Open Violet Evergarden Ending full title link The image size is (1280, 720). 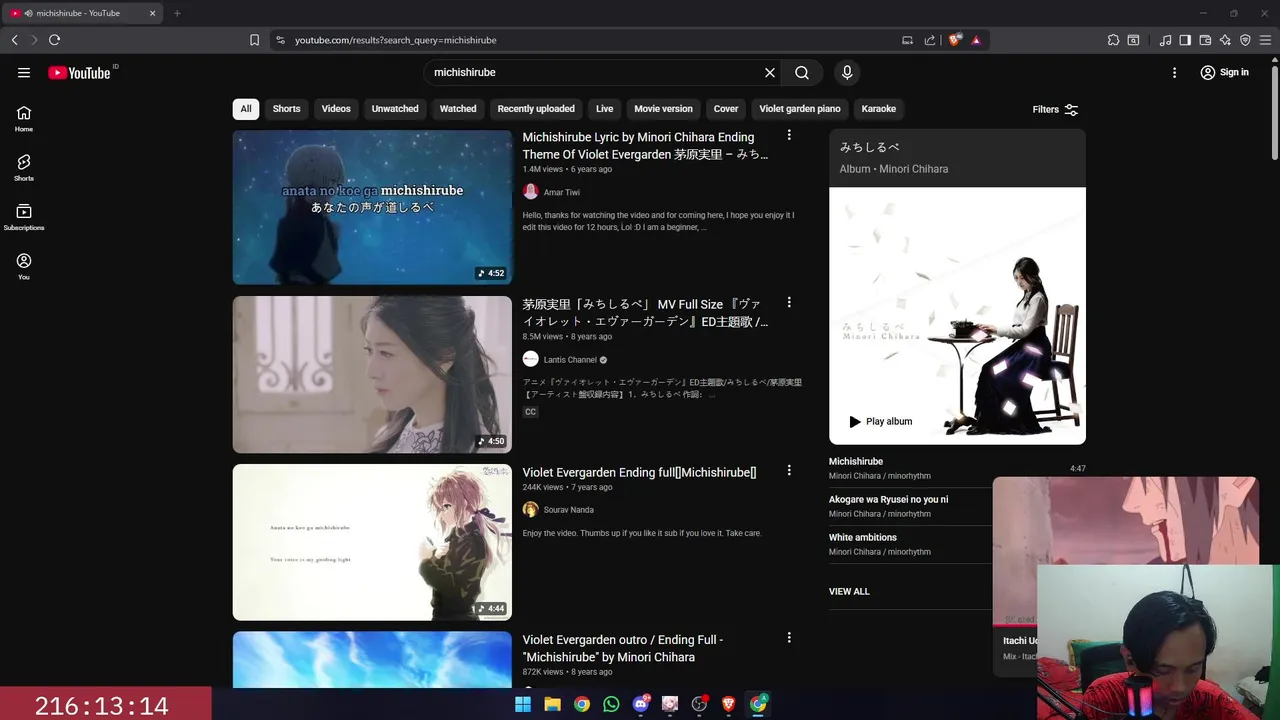[x=639, y=472]
